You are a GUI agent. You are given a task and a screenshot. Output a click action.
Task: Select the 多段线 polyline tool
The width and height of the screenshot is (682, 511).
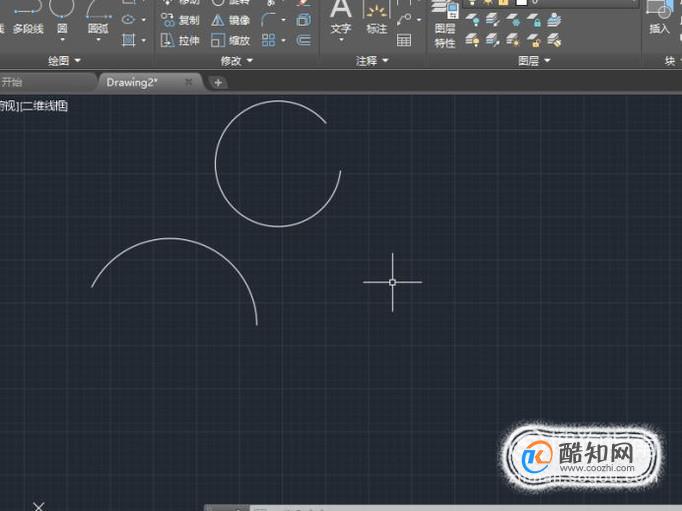27,18
